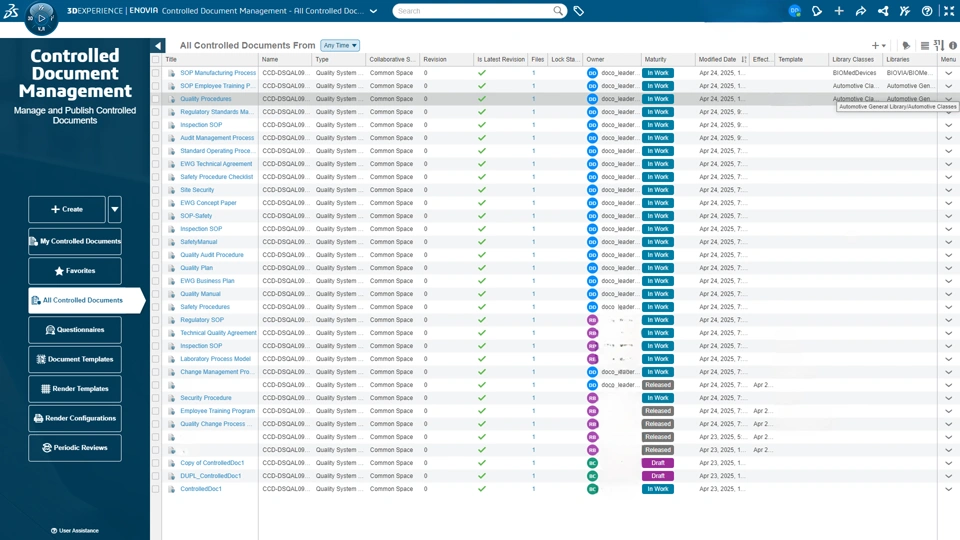Open the Document Templates section

point(75,359)
